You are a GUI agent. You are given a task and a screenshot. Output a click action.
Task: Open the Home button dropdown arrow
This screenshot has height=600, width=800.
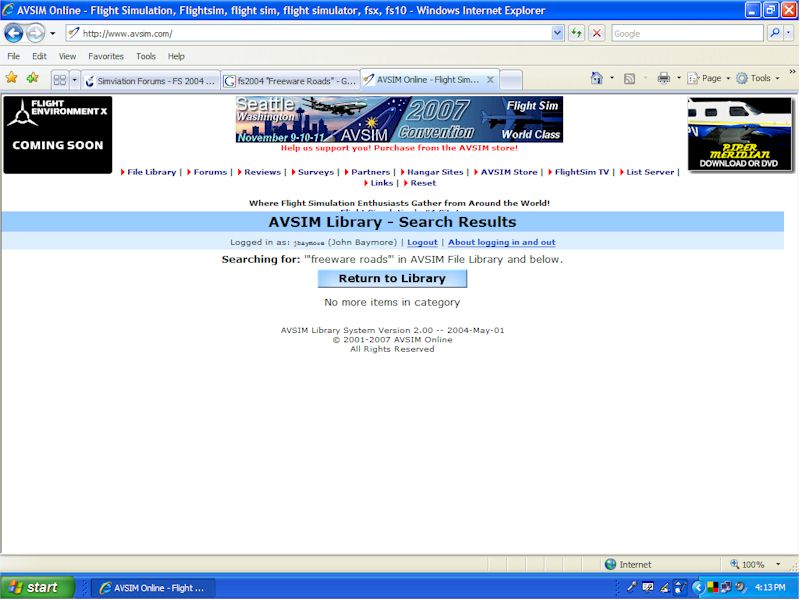612,78
